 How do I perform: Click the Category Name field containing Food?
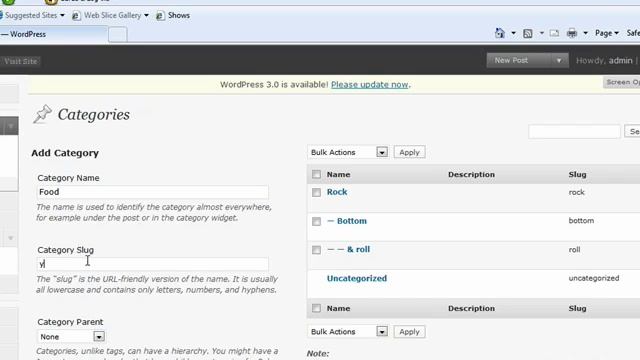click(153, 192)
